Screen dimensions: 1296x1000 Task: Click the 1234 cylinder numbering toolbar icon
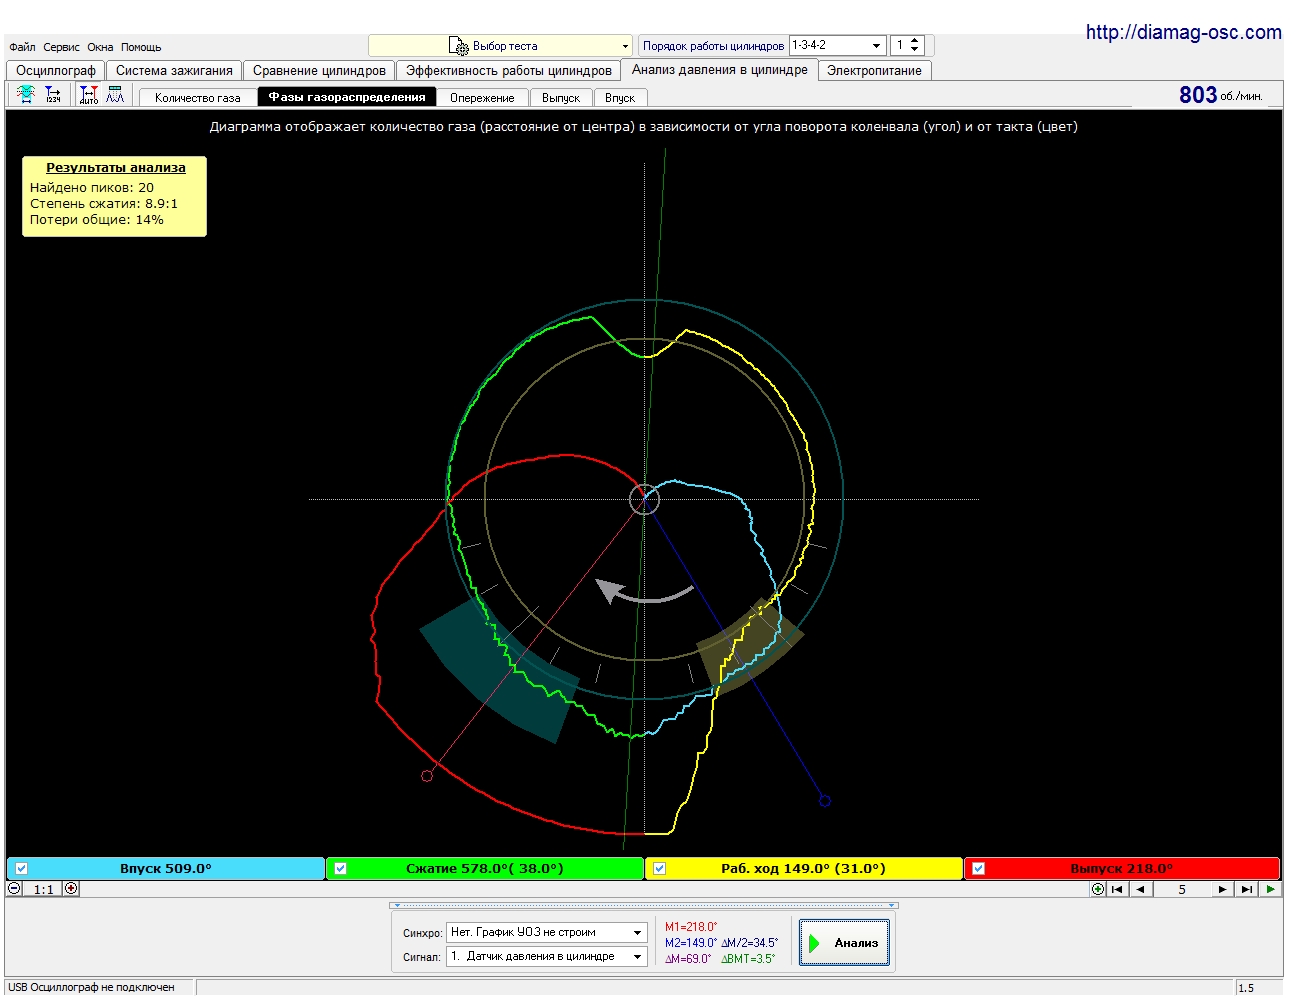coord(53,94)
